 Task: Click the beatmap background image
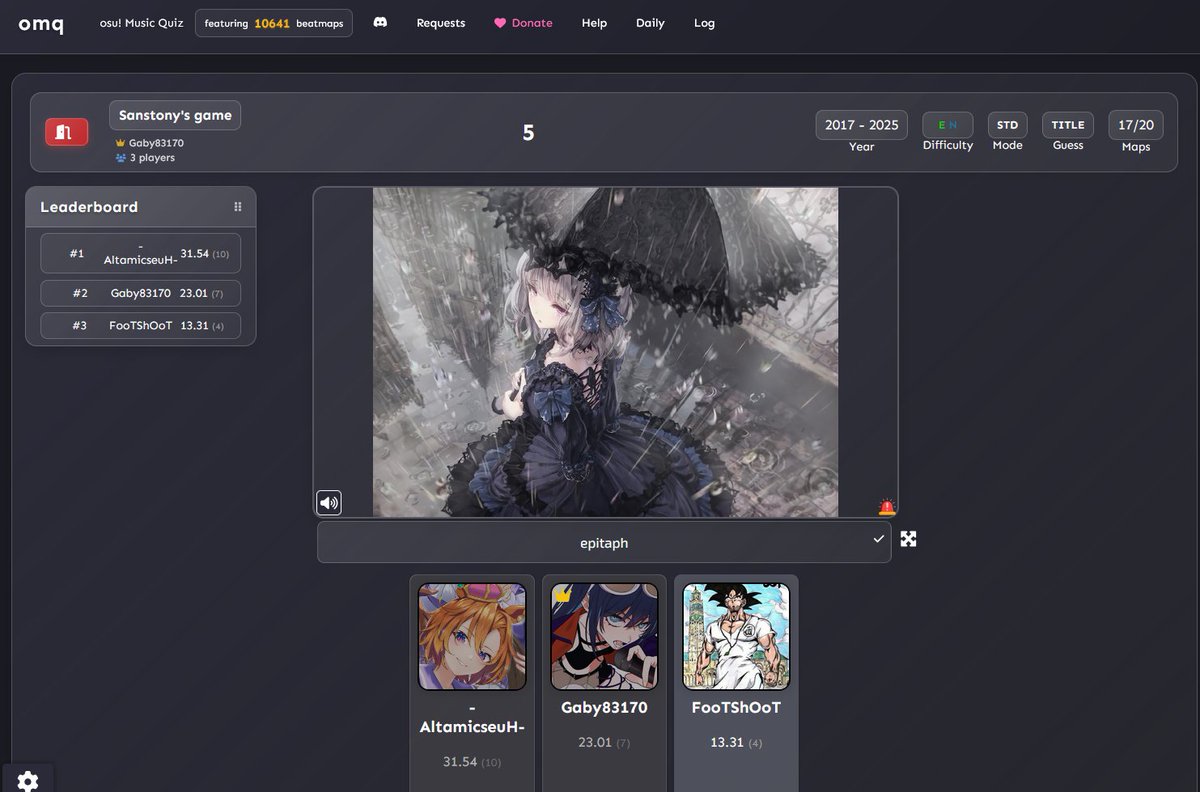tap(606, 352)
